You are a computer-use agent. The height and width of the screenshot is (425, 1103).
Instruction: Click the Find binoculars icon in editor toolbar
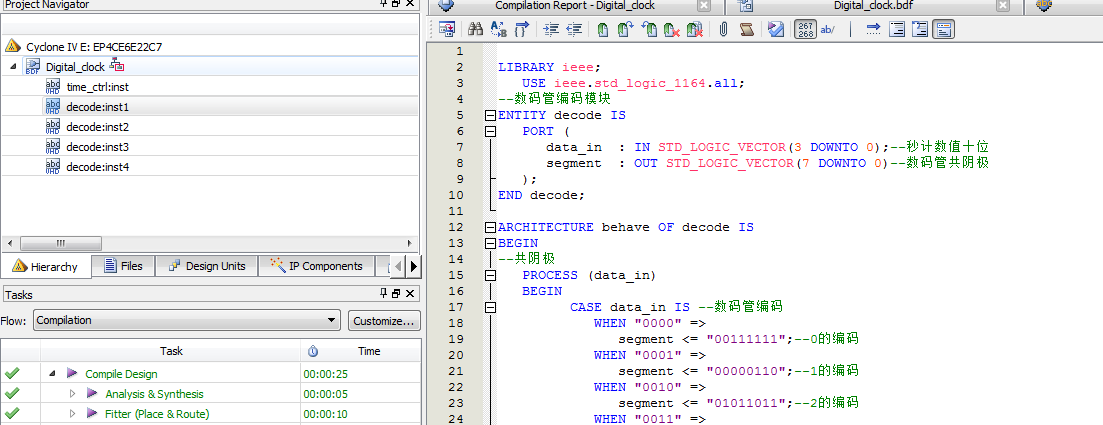click(476, 30)
